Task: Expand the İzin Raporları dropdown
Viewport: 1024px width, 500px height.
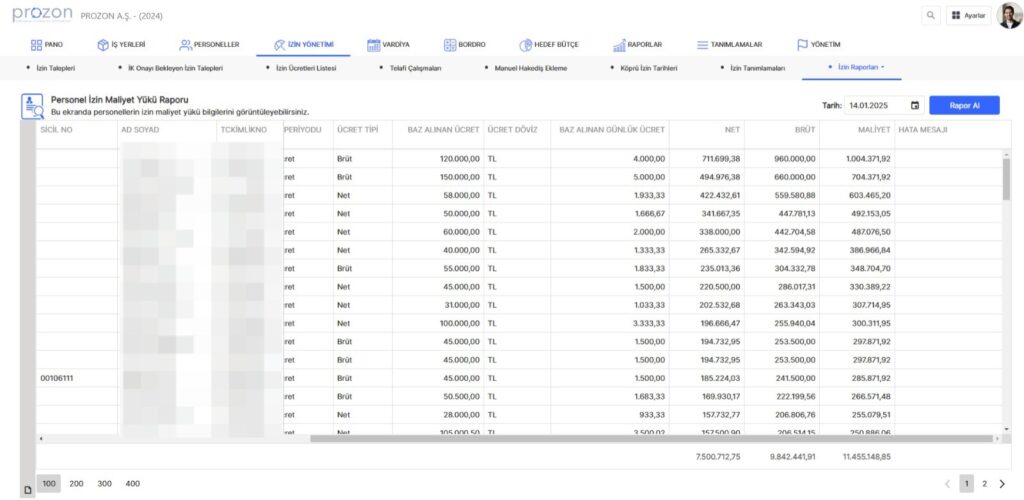Action: click(x=861, y=67)
